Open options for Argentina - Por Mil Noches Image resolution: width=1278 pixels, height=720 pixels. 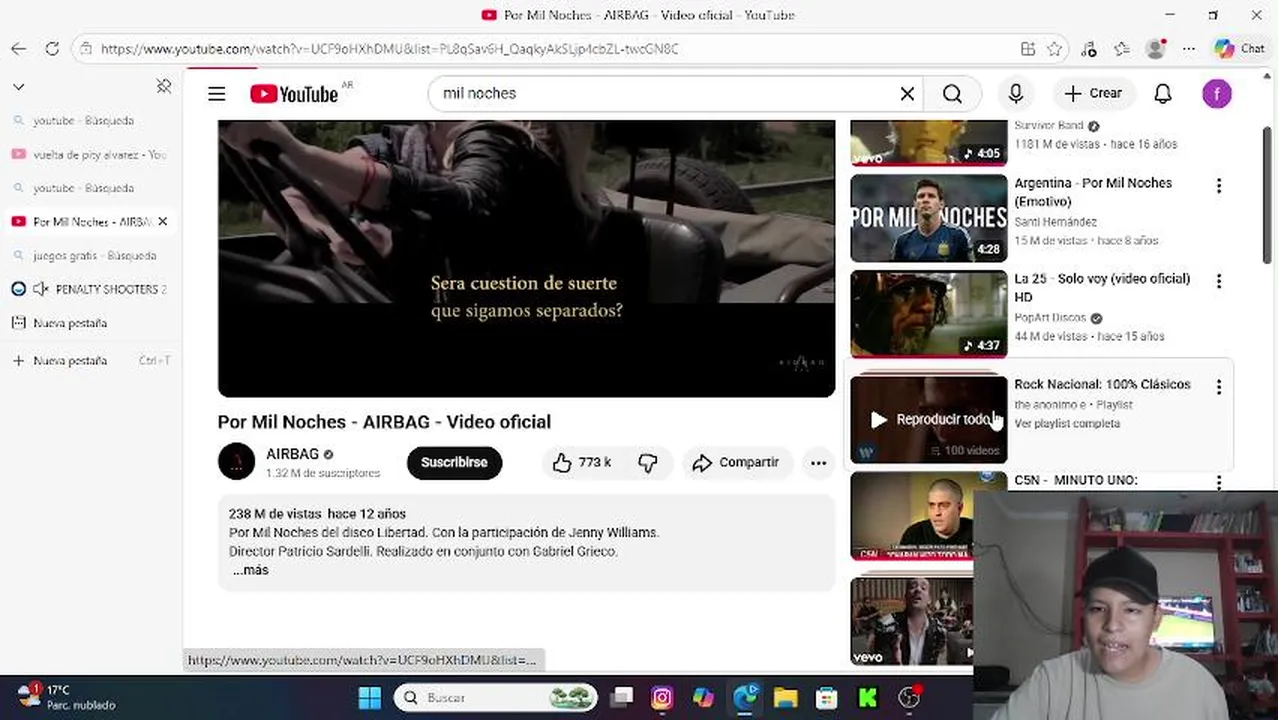point(1218,186)
